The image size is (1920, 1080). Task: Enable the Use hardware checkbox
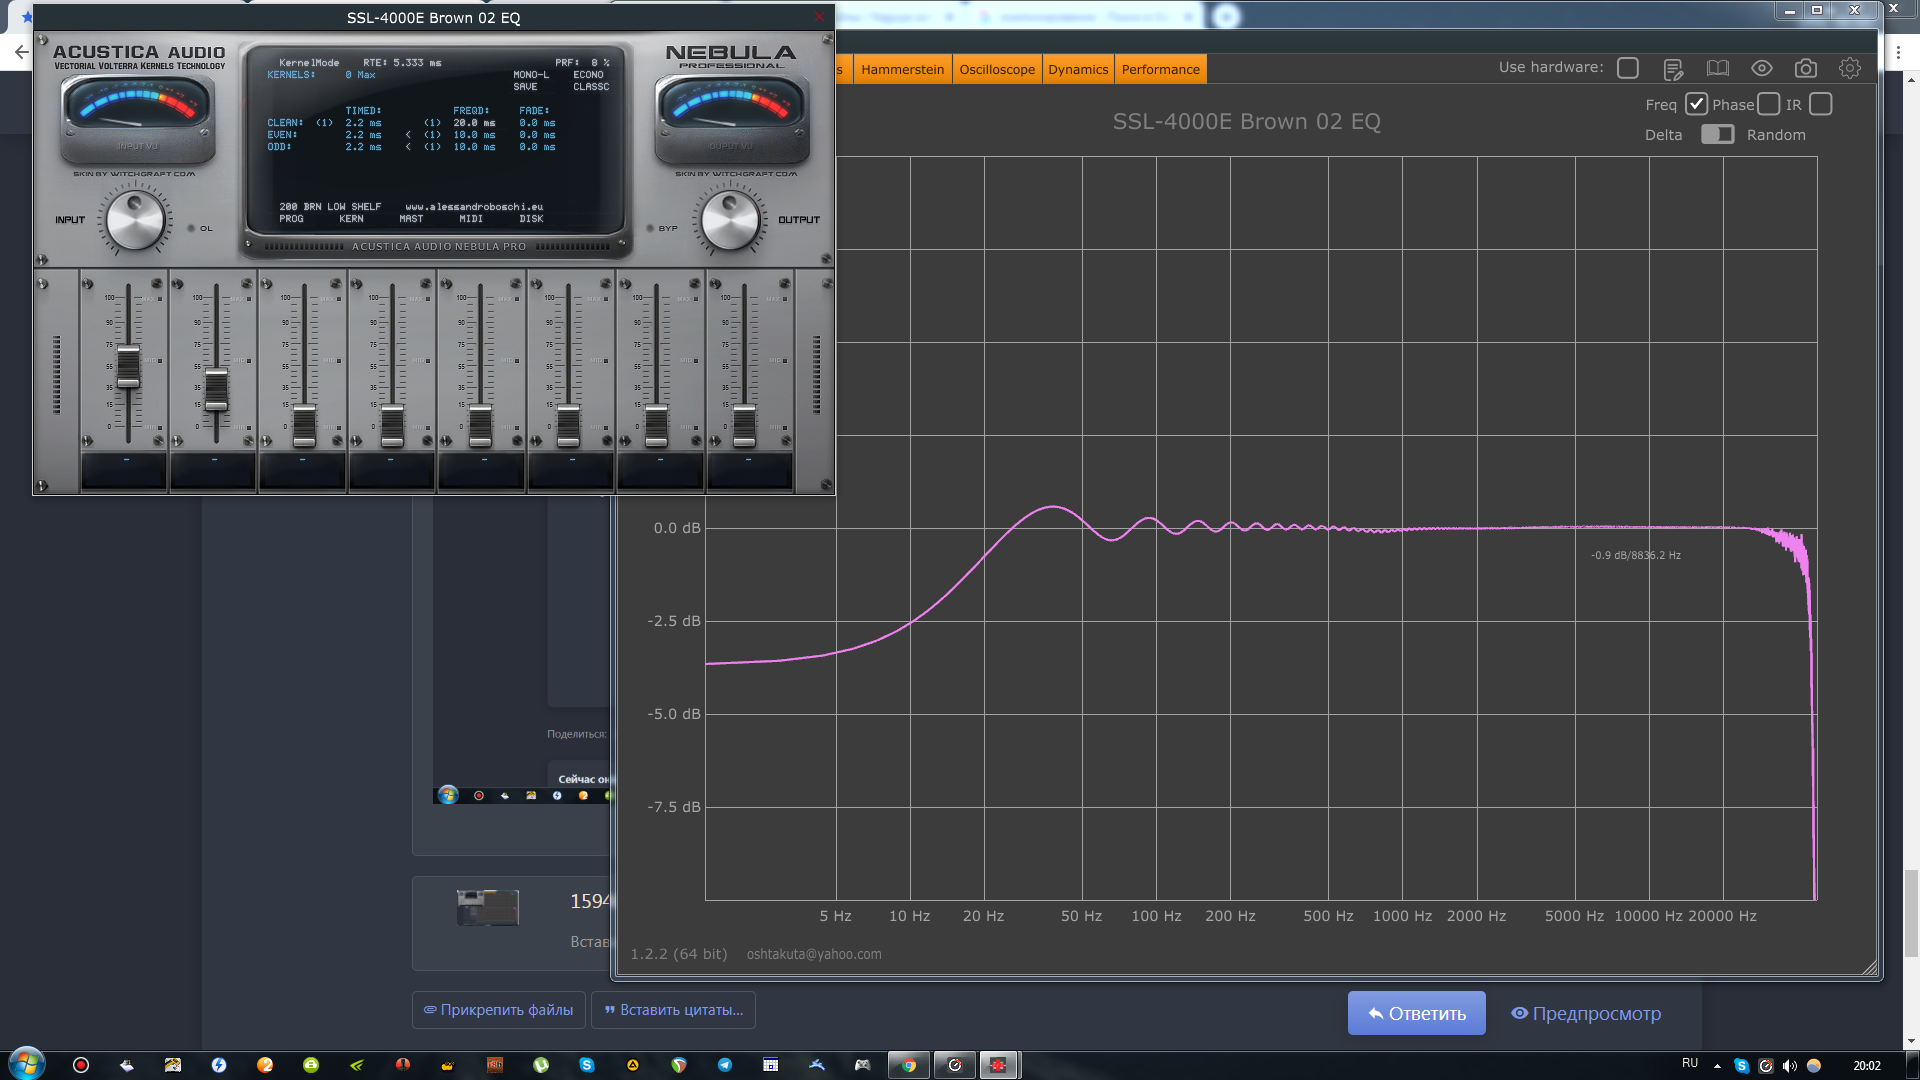click(1628, 68)
